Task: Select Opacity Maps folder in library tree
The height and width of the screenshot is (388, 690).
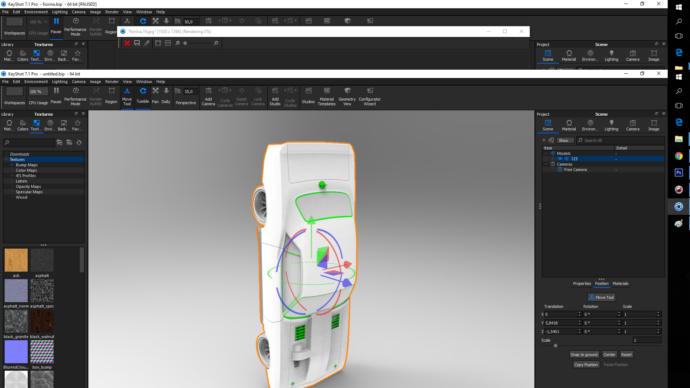Action: tap(29, 187)
